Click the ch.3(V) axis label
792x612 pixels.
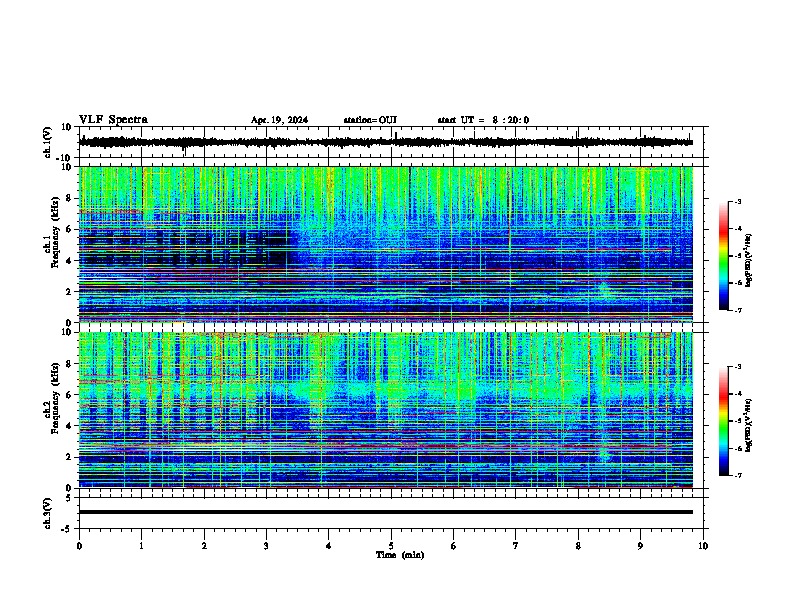[47, 513]
